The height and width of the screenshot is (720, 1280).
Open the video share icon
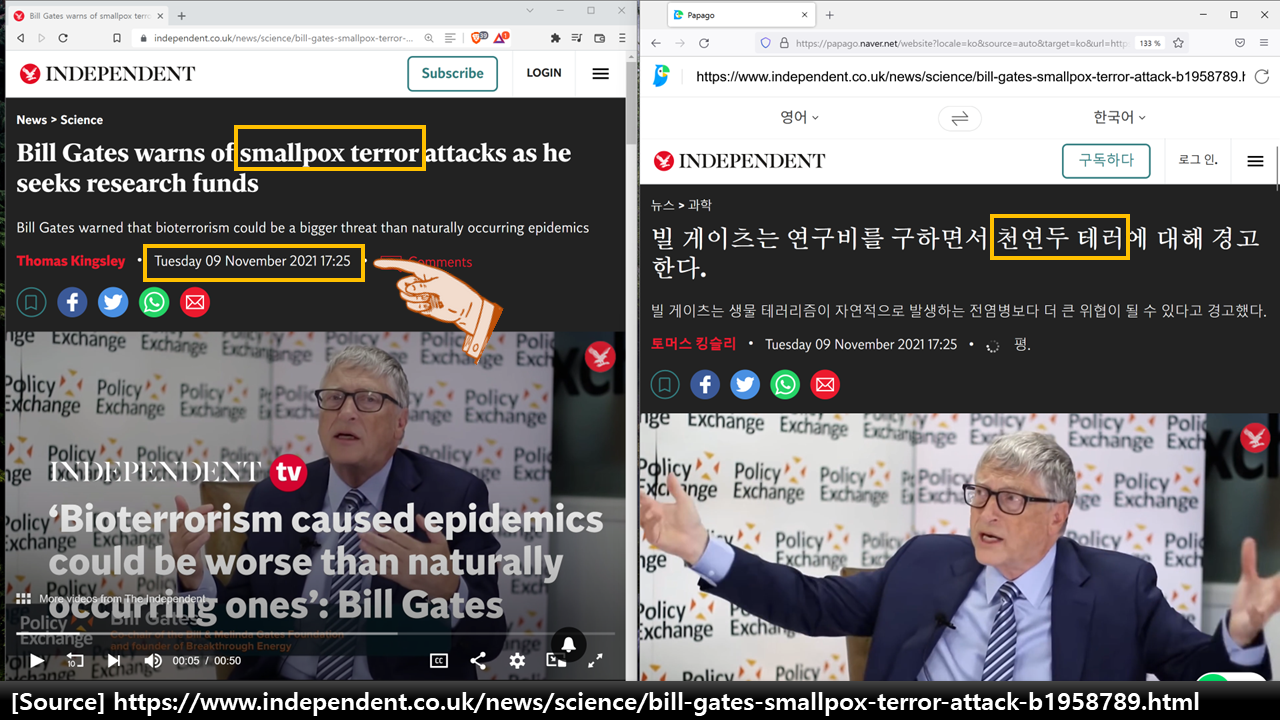click(478, 660)
